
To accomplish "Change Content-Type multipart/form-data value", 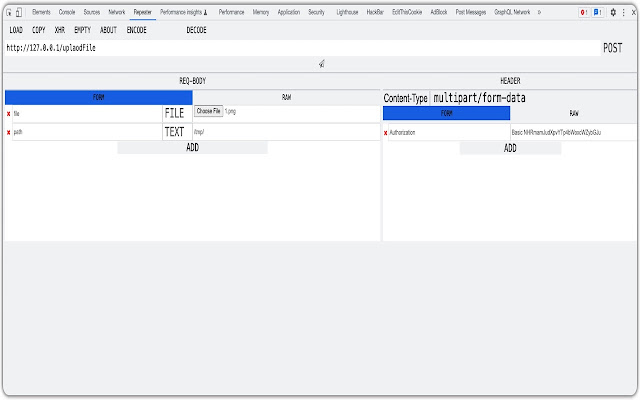I will (479, 98).
